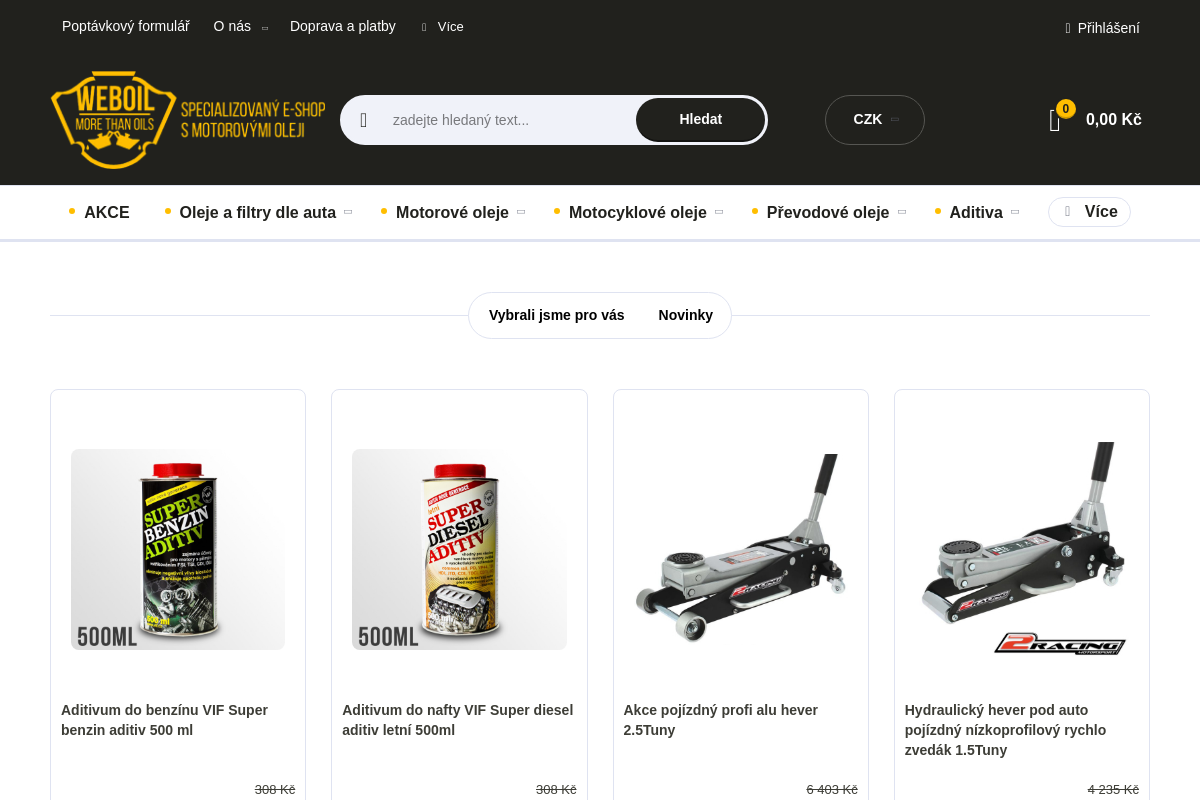This screenshot has width=1200, height=800.
Task: Expand the top Více menu
Action: click(x=442, y=27)
